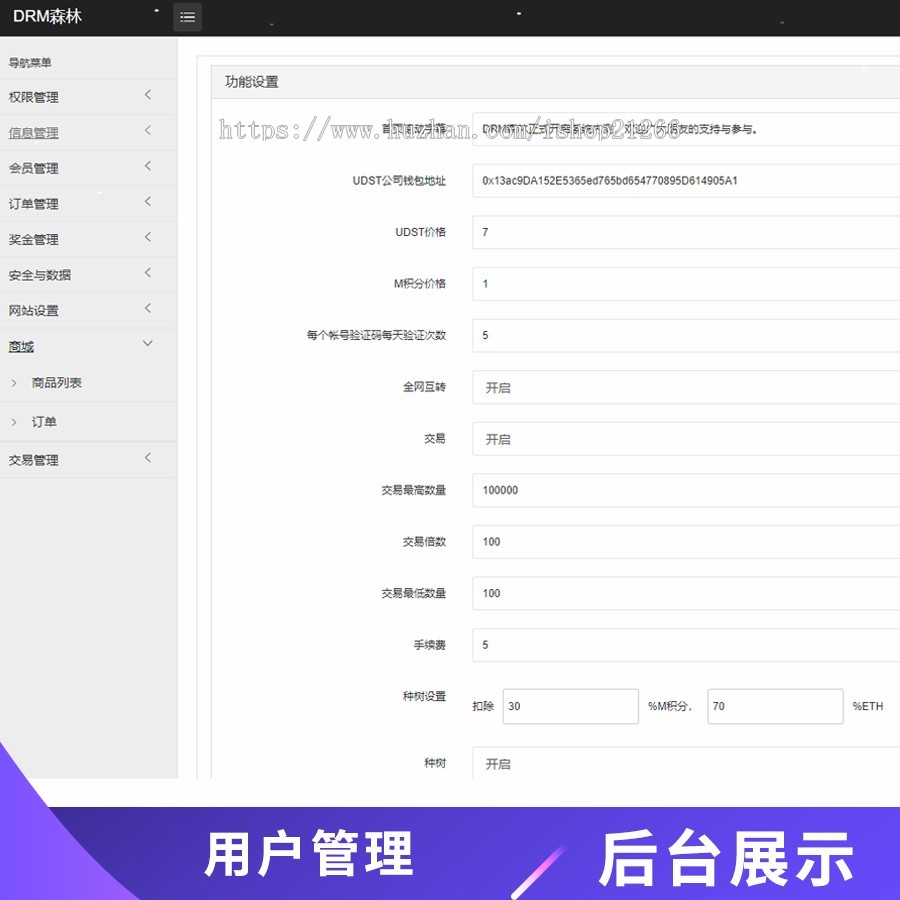The width and height of the screenshot is (900, 900).
Task: Collapse the 商城 section chevron
Action: (147, 343)
